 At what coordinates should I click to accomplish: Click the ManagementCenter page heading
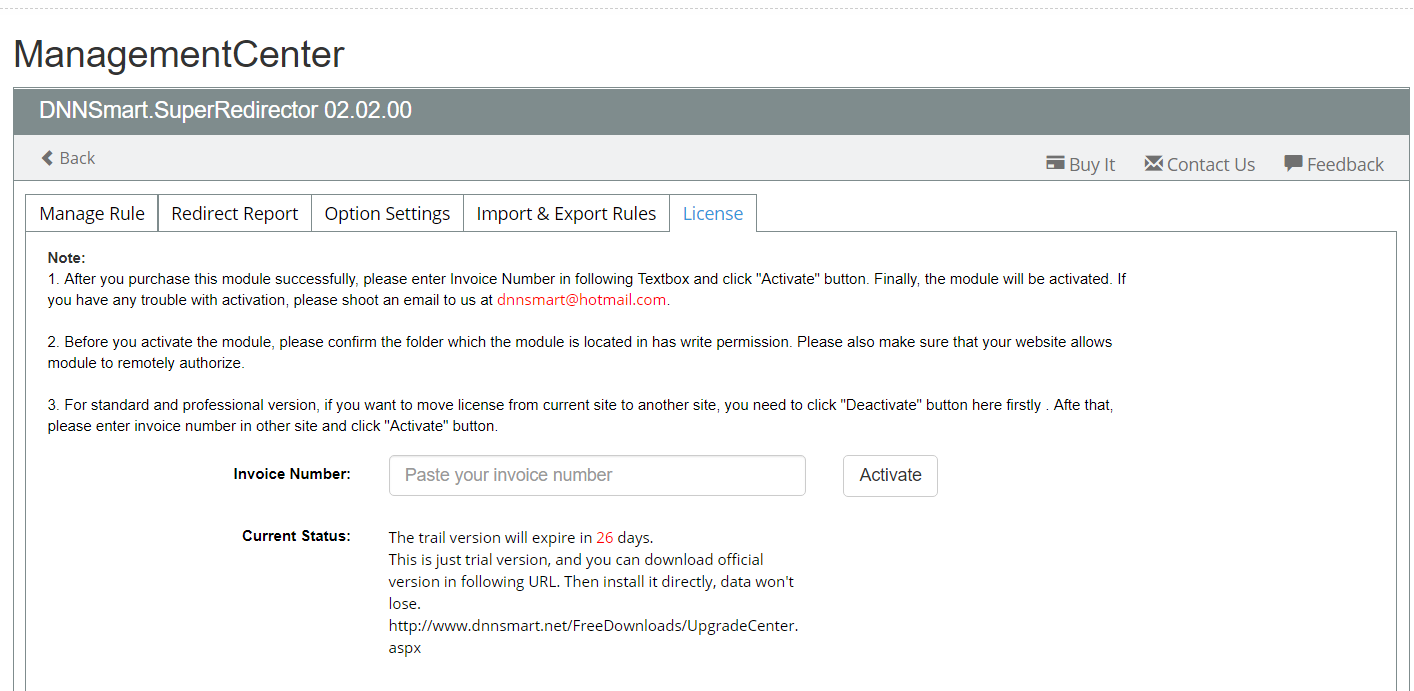[x=179, y=54]
